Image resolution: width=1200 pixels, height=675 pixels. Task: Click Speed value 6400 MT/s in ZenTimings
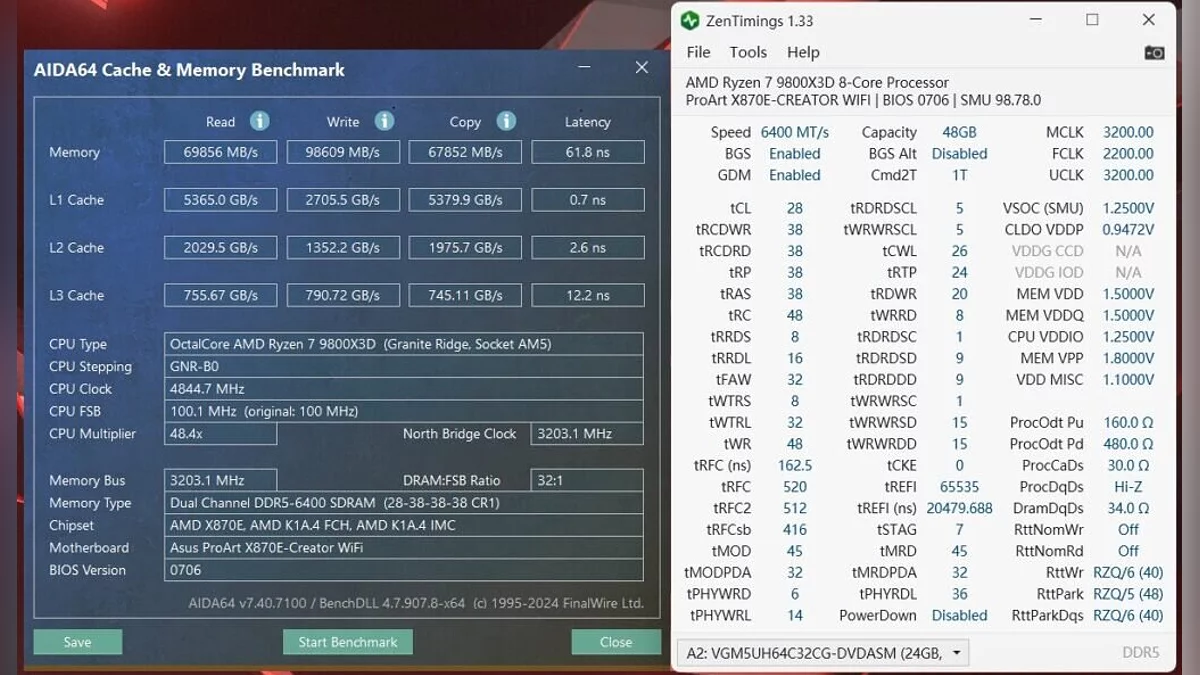click(795, 132)
